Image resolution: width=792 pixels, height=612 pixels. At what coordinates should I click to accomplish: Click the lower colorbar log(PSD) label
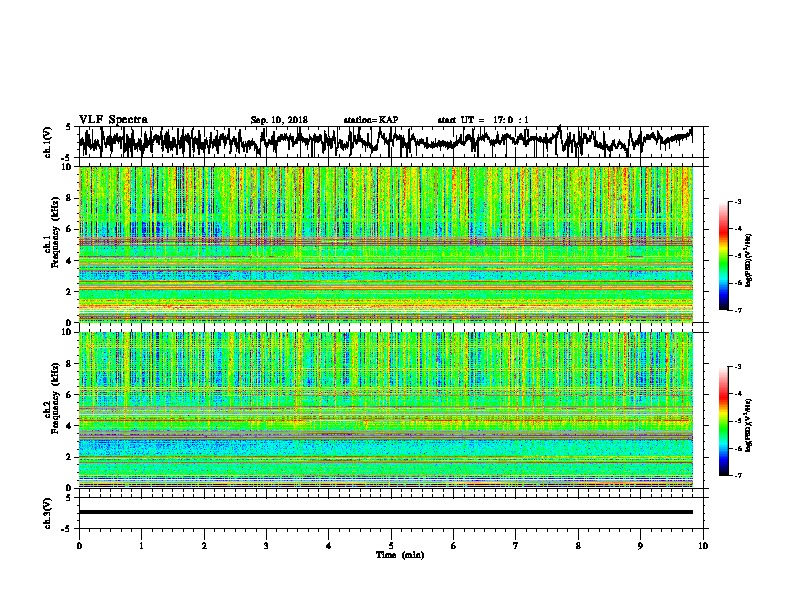[x=748, y=425]
